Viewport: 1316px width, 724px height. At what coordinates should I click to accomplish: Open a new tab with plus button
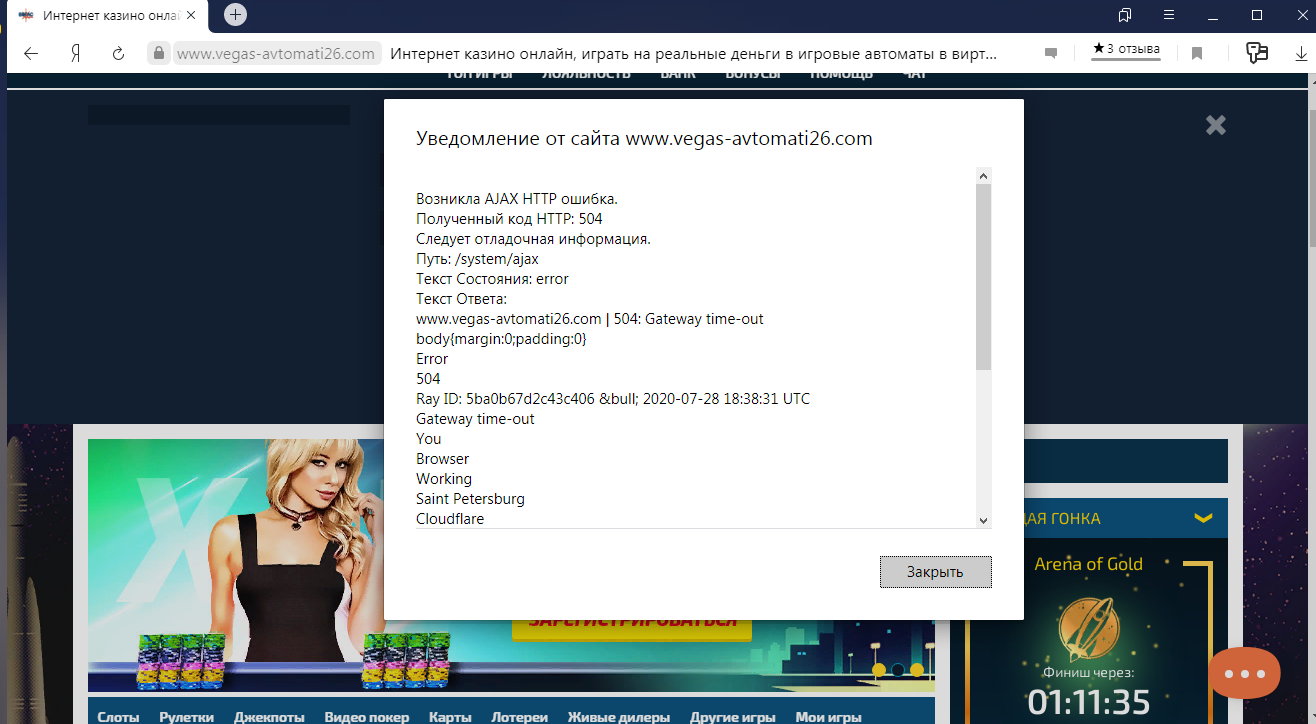point(235,15)
